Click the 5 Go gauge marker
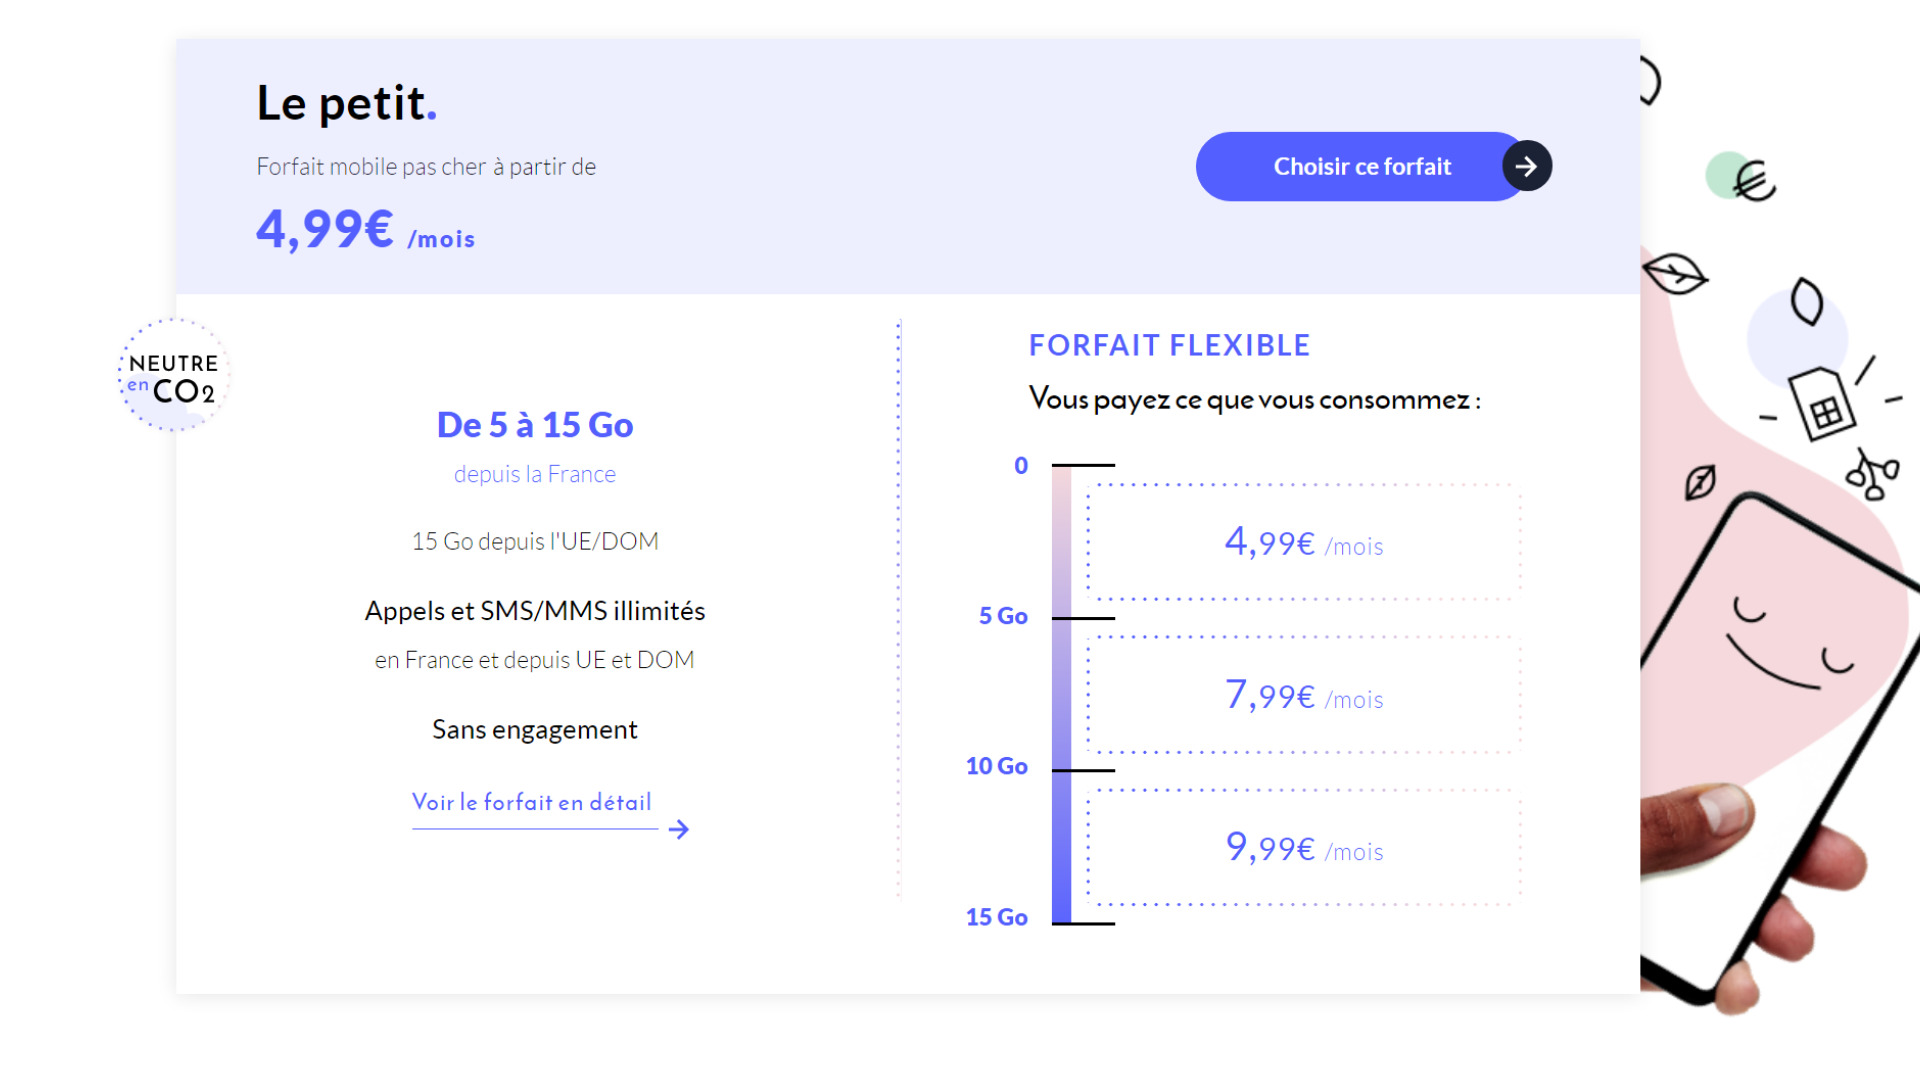Screen dimensions: 1920x1080 (x=1003, y=616)
